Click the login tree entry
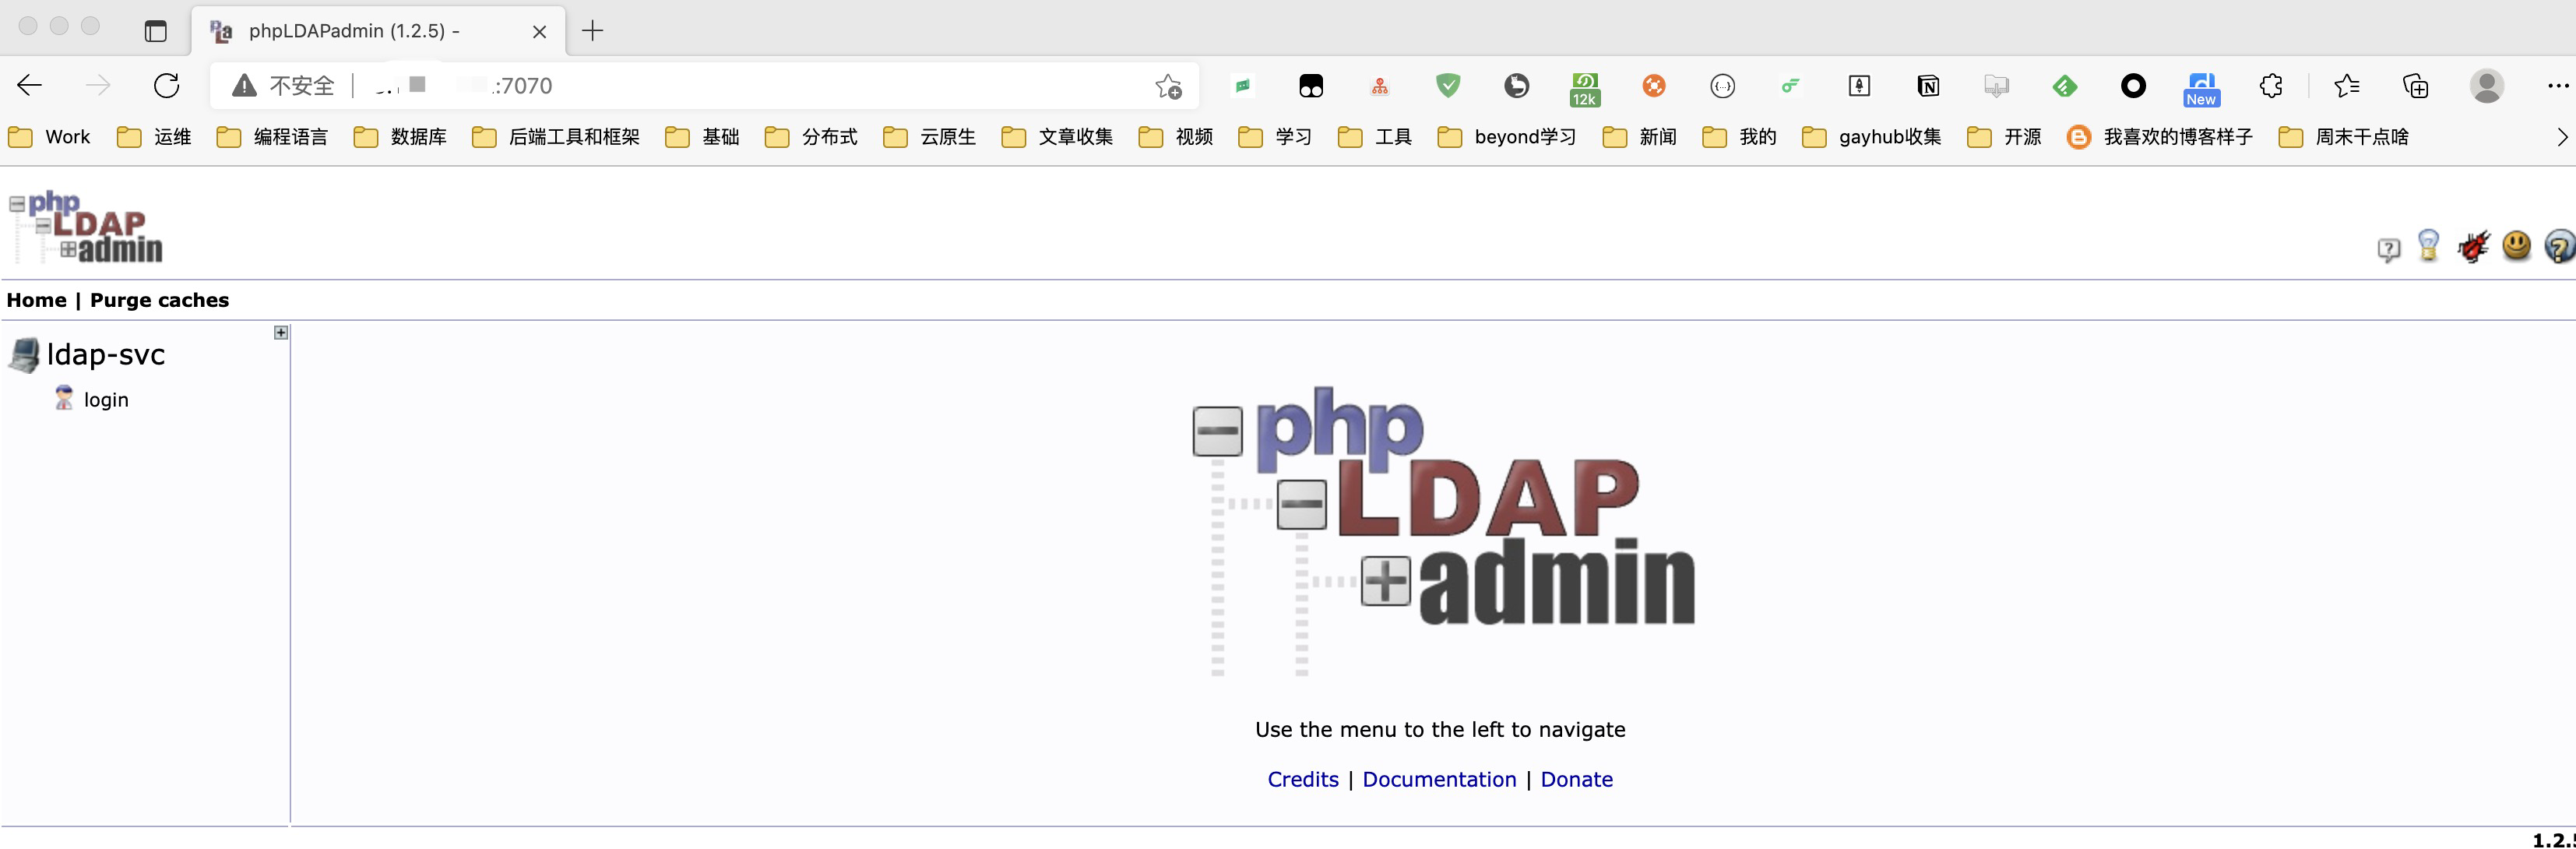Image resolution: width=2576 pixels, height=849 pixels. [x=106, y=400]
